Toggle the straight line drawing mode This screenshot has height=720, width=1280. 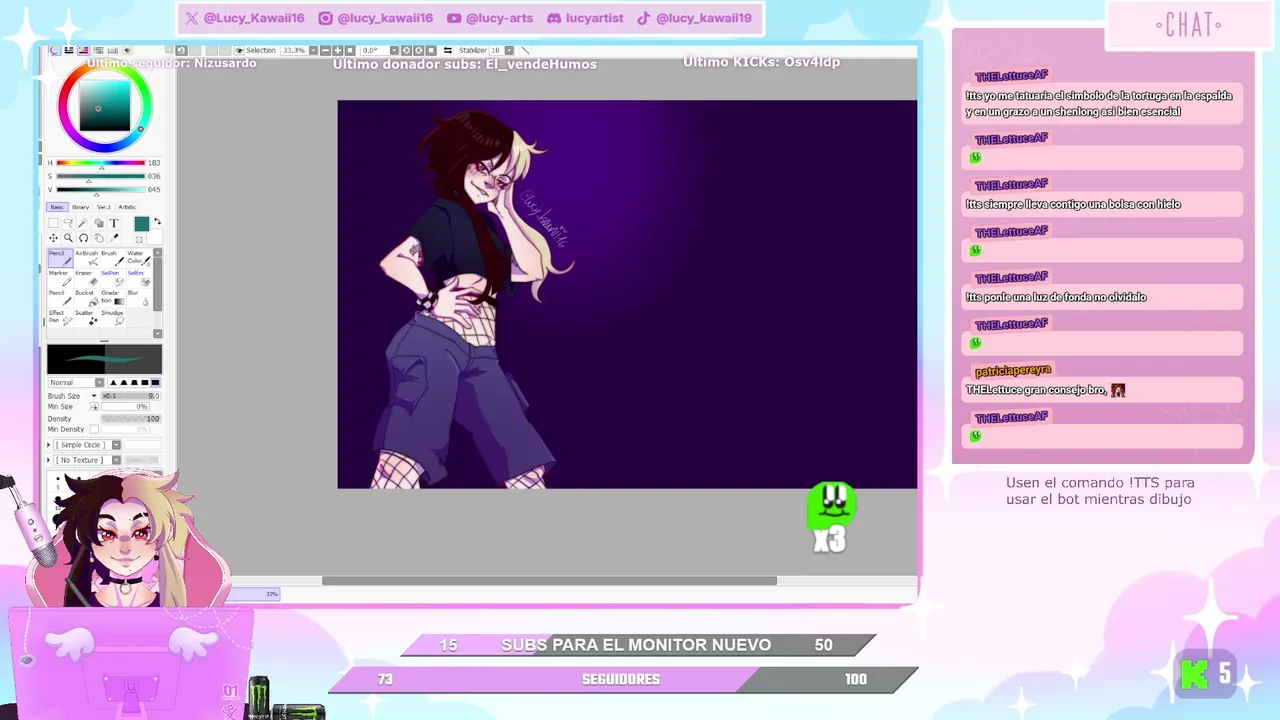point(524,50)
